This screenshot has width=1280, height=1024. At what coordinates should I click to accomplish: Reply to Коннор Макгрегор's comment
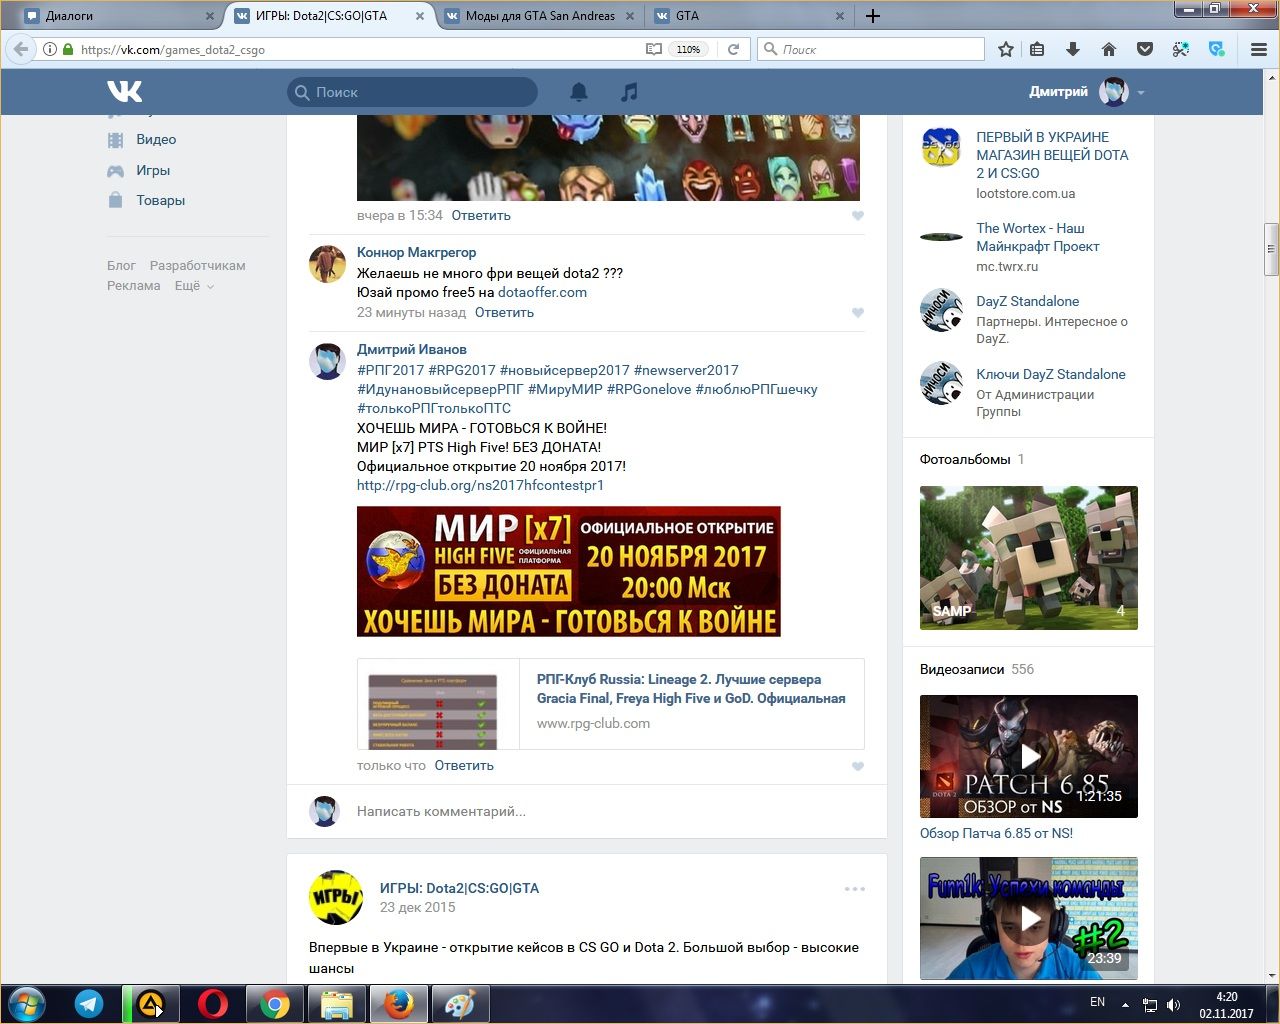(504, 313)
